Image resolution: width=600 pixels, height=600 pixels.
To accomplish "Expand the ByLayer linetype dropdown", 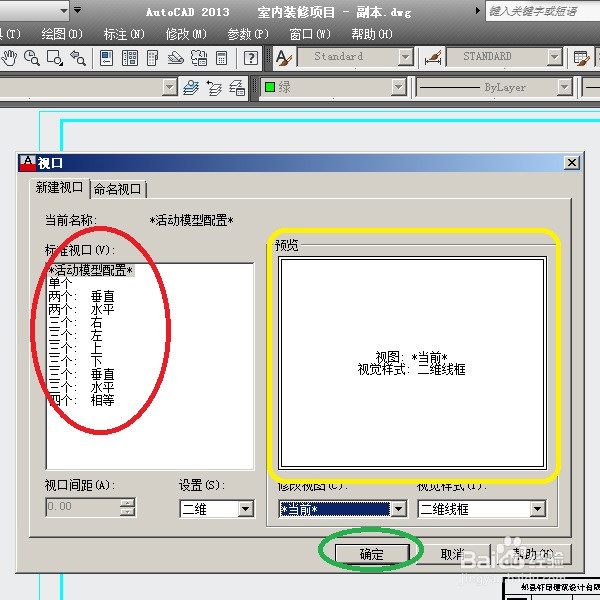I will pyautogui.click(x=564, y=88).
